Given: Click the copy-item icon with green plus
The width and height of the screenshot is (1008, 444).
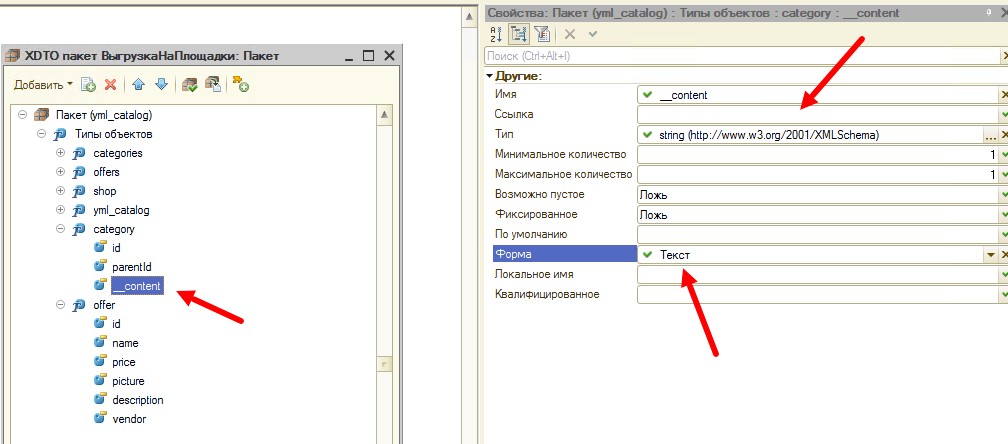Looking at the screenshot, I should [88, 84].
